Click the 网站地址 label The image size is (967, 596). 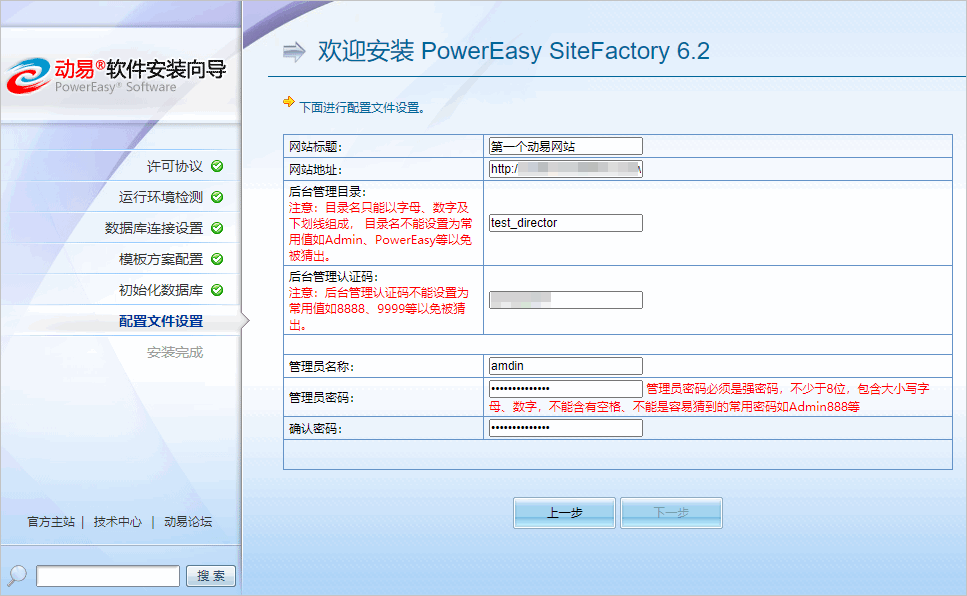pos(315,170)
